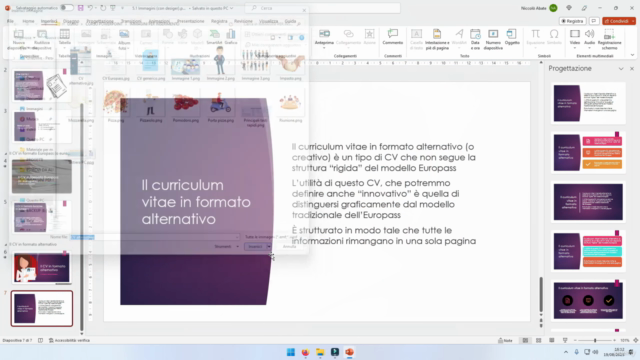This screenshot has height=360, width=640.
Task: Undo the last action
Action: 90,8
